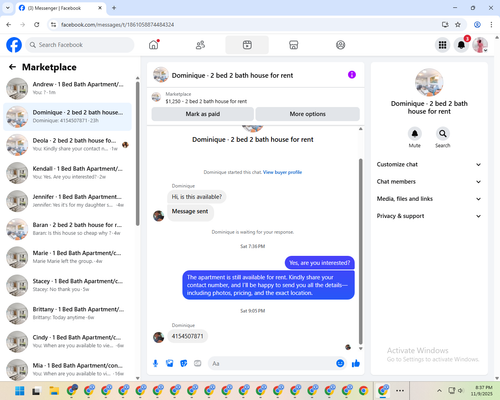The image size is (500, 400).
Task: Click the Facebook logo
Action: [x=14, y=45]
